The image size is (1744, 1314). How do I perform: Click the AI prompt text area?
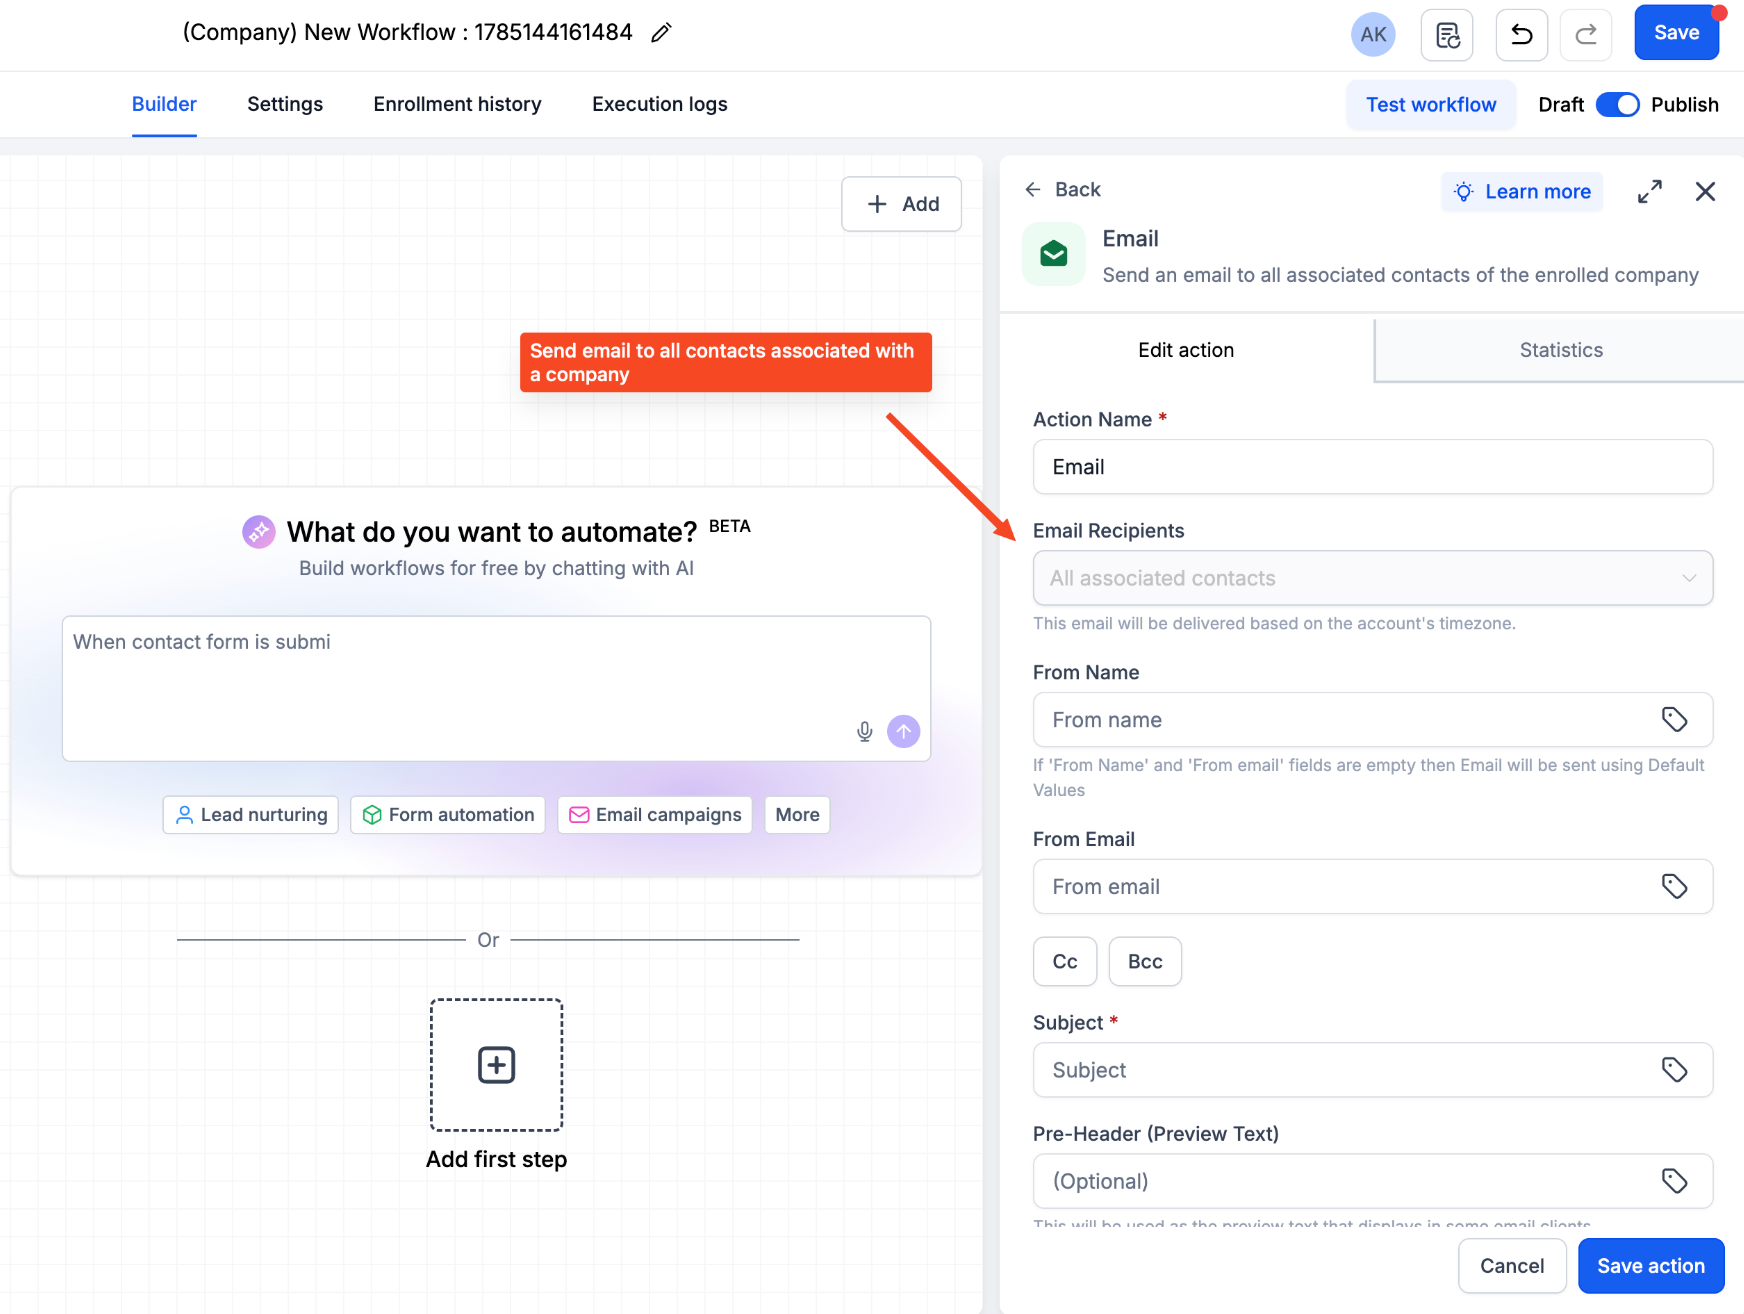tap(496, 688)
